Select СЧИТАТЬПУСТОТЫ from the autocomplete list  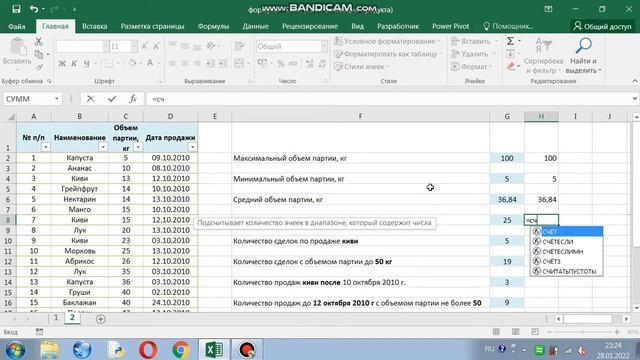(567, 271)
